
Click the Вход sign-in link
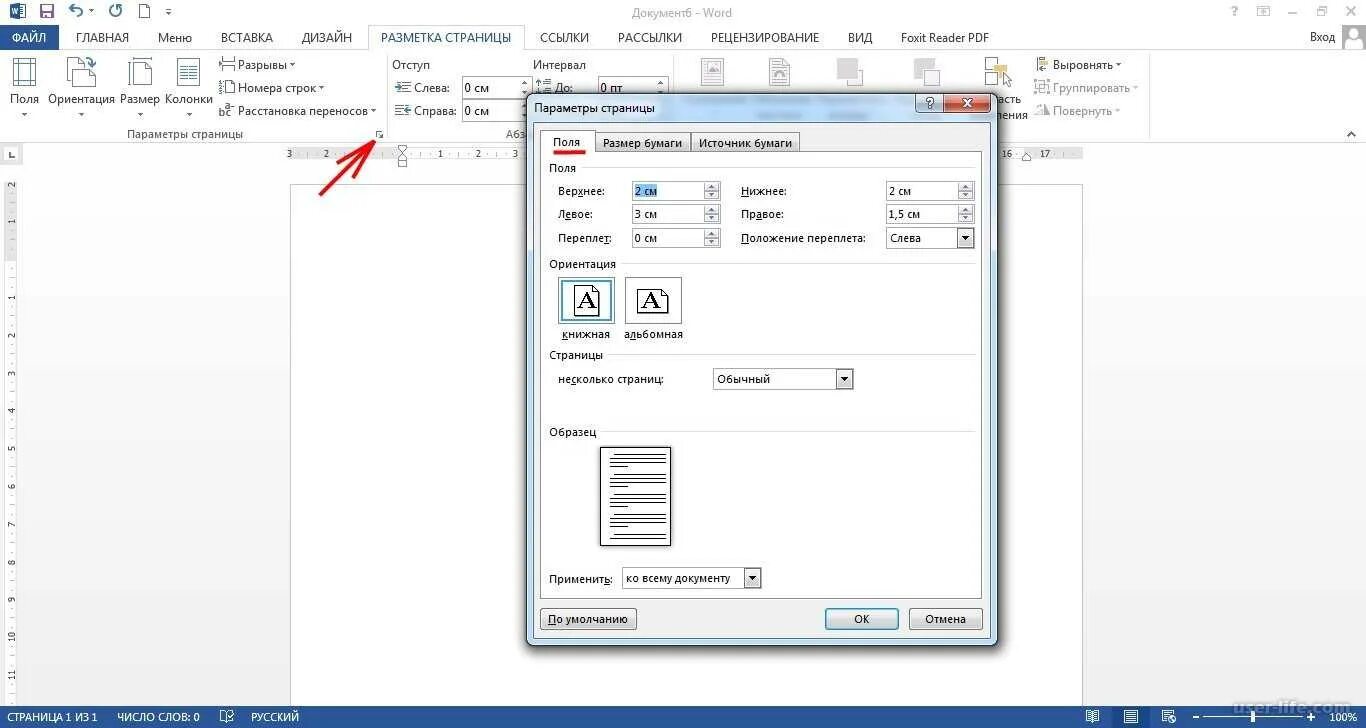pyautogui.click(x=1322, y=37)
